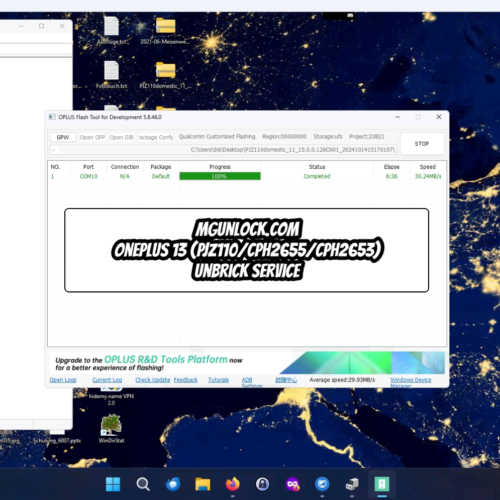The image size is (500, 500).
Task: Click the Project:23821 label
Action: click(x=367, y=137)
